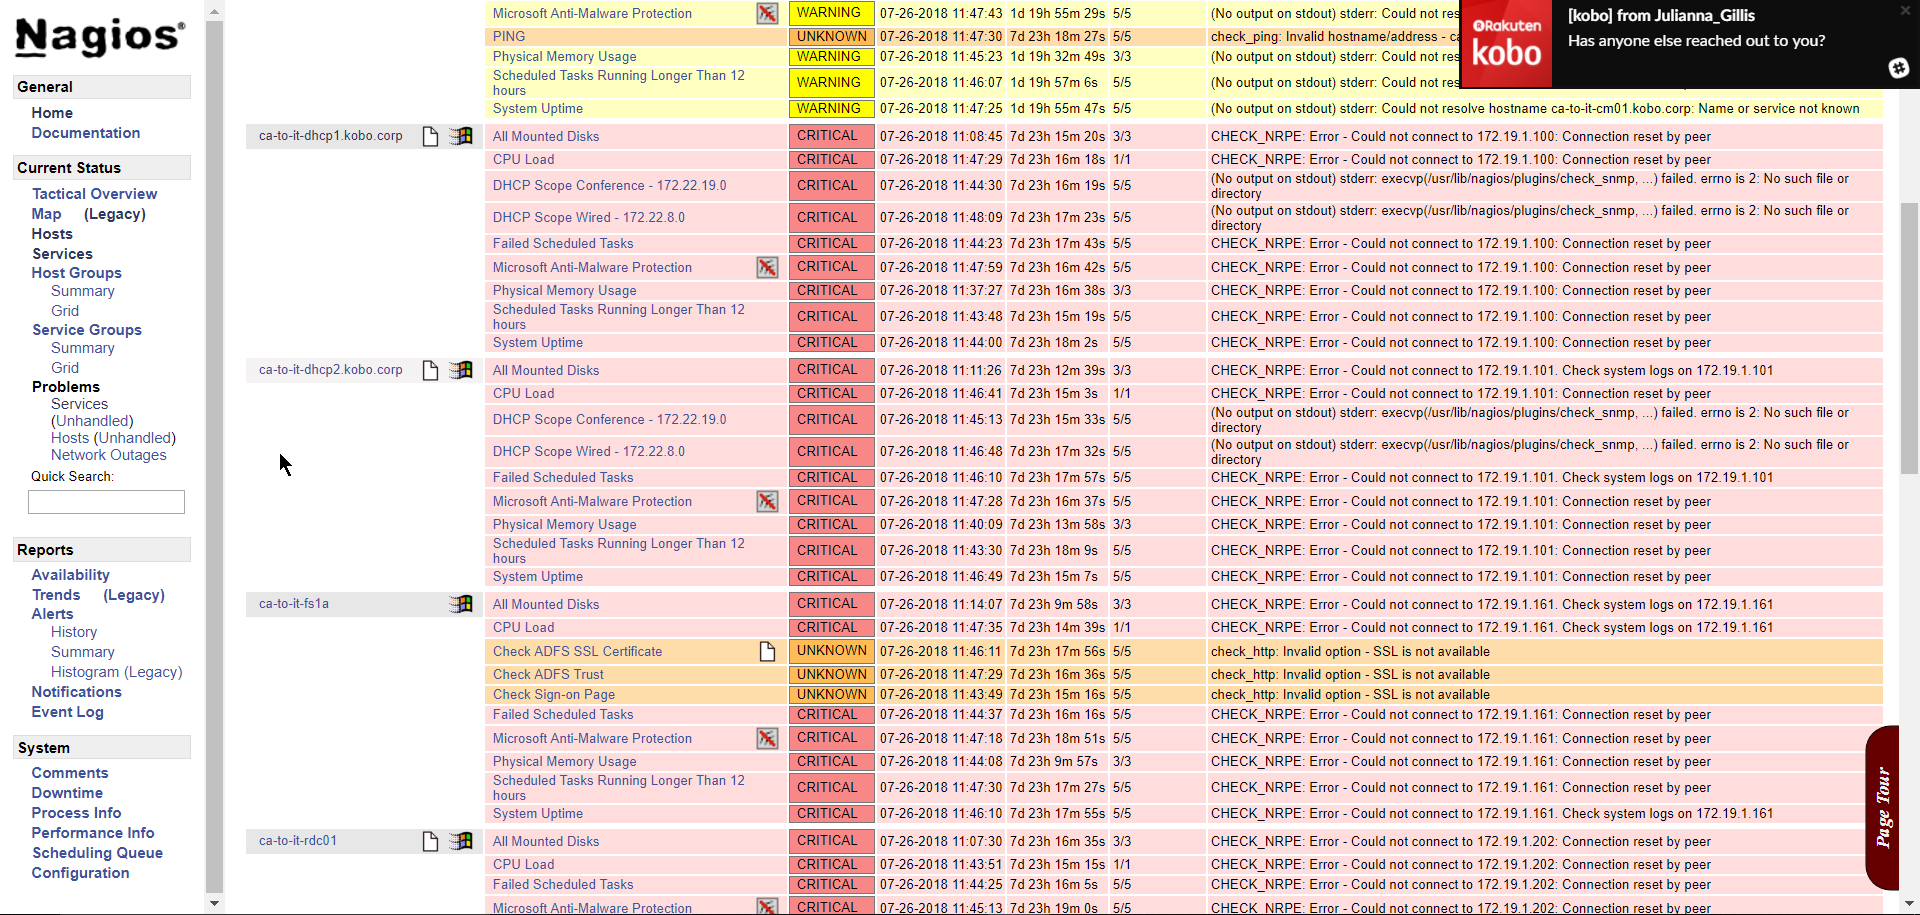
Task: Click inside the Quick Search field
Action: pyautogui.click(x=106, y=502)
